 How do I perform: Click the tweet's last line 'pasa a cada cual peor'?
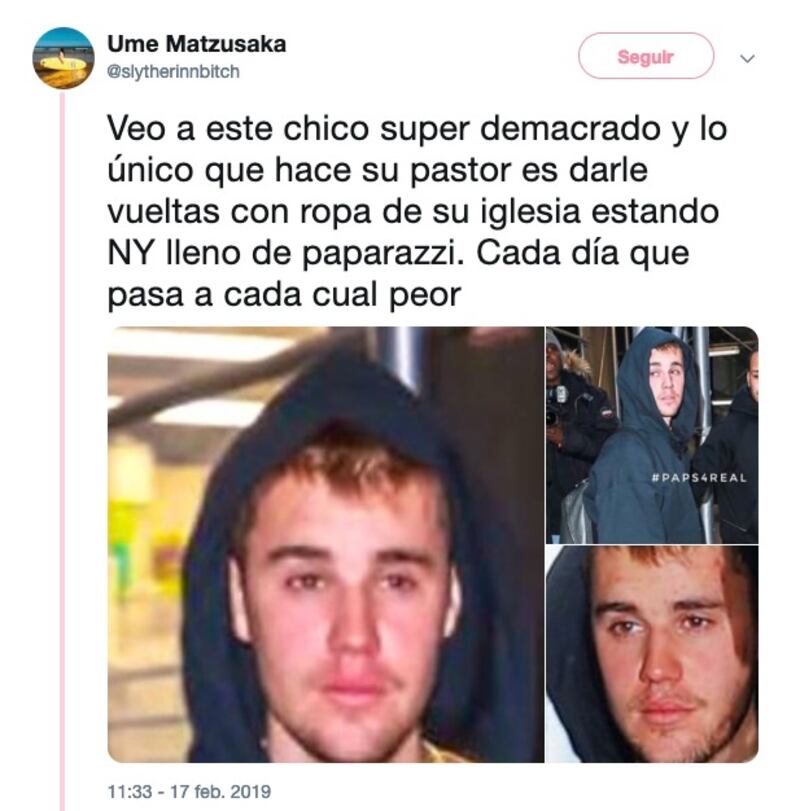(284, 295)
